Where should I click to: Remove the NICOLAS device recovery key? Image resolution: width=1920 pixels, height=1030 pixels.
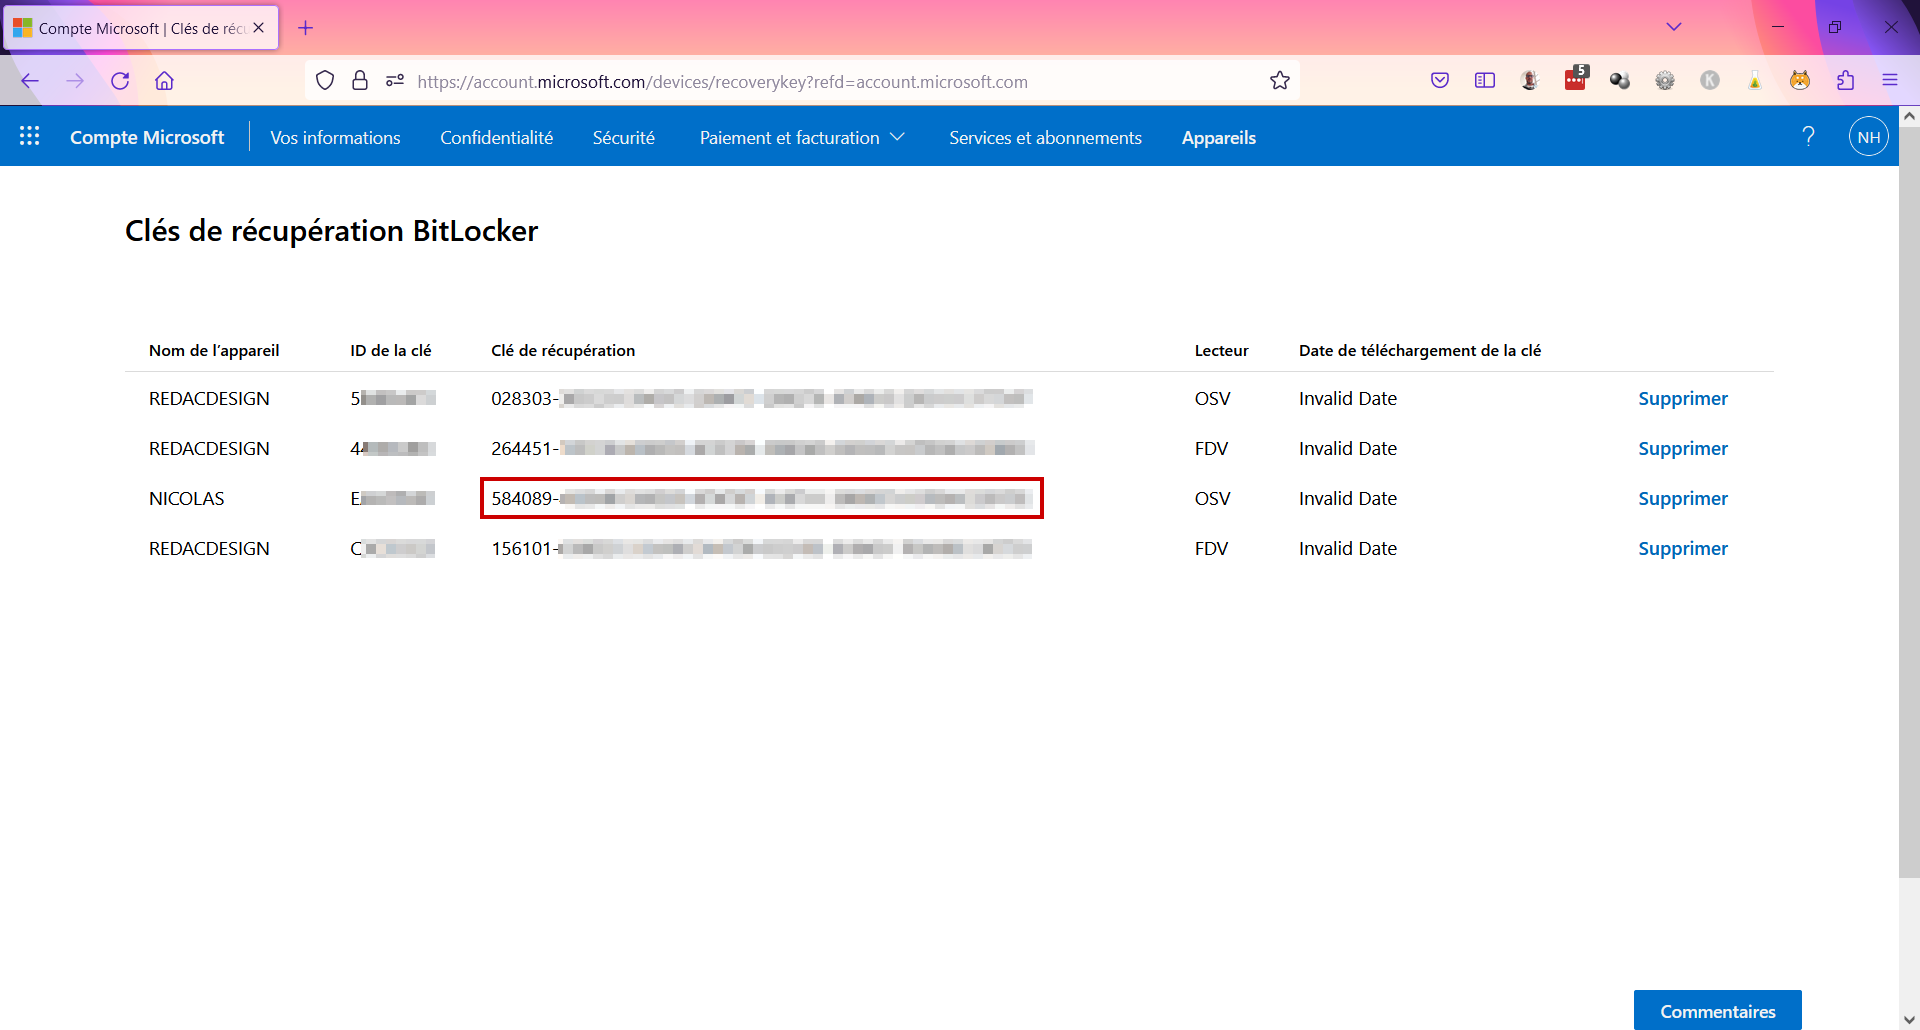pyautogui.click(x=1683, y=498)
